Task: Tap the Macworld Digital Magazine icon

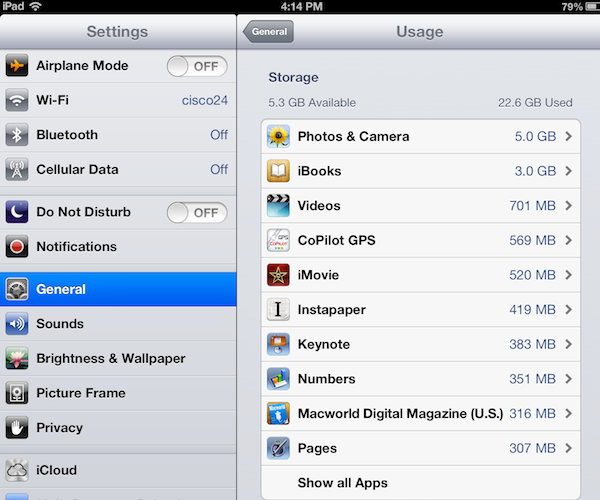Action: [x=278, y=413]
